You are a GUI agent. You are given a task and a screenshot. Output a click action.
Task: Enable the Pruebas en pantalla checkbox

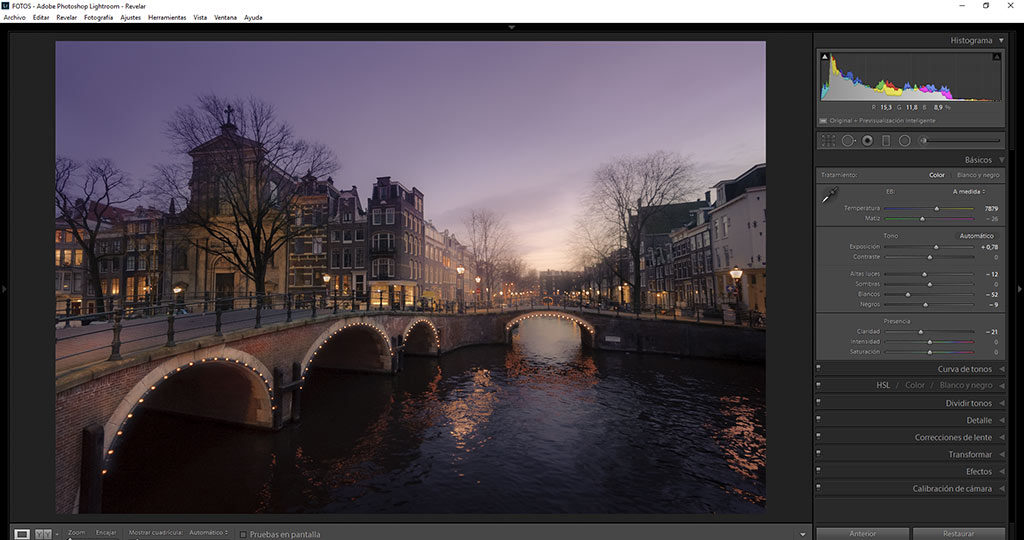tap(243, 534)
